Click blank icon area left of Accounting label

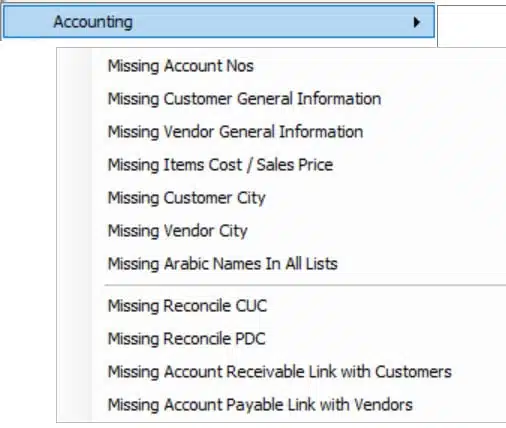click(28, 22)
